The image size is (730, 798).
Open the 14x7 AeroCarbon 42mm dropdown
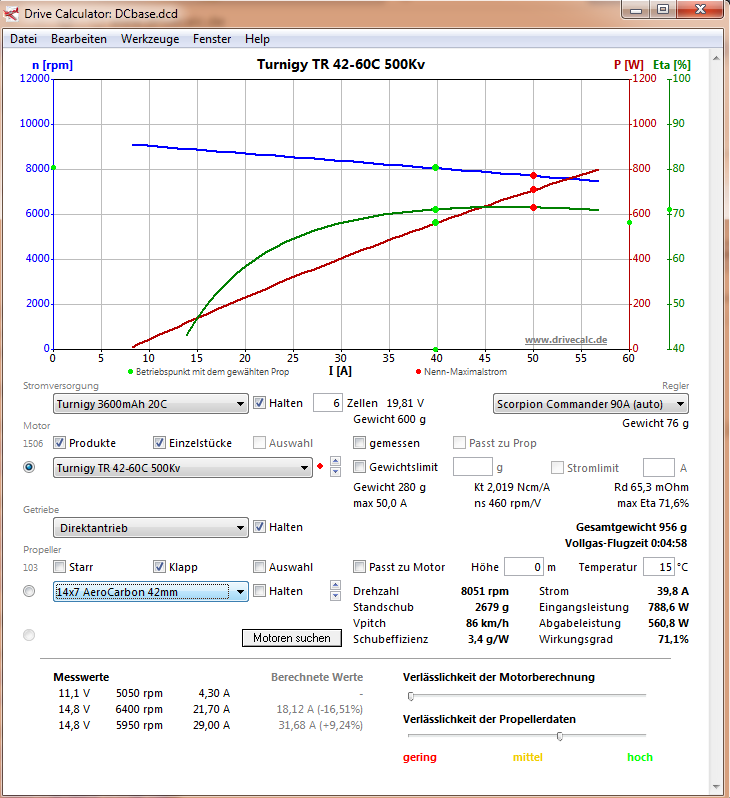[151, 592]
